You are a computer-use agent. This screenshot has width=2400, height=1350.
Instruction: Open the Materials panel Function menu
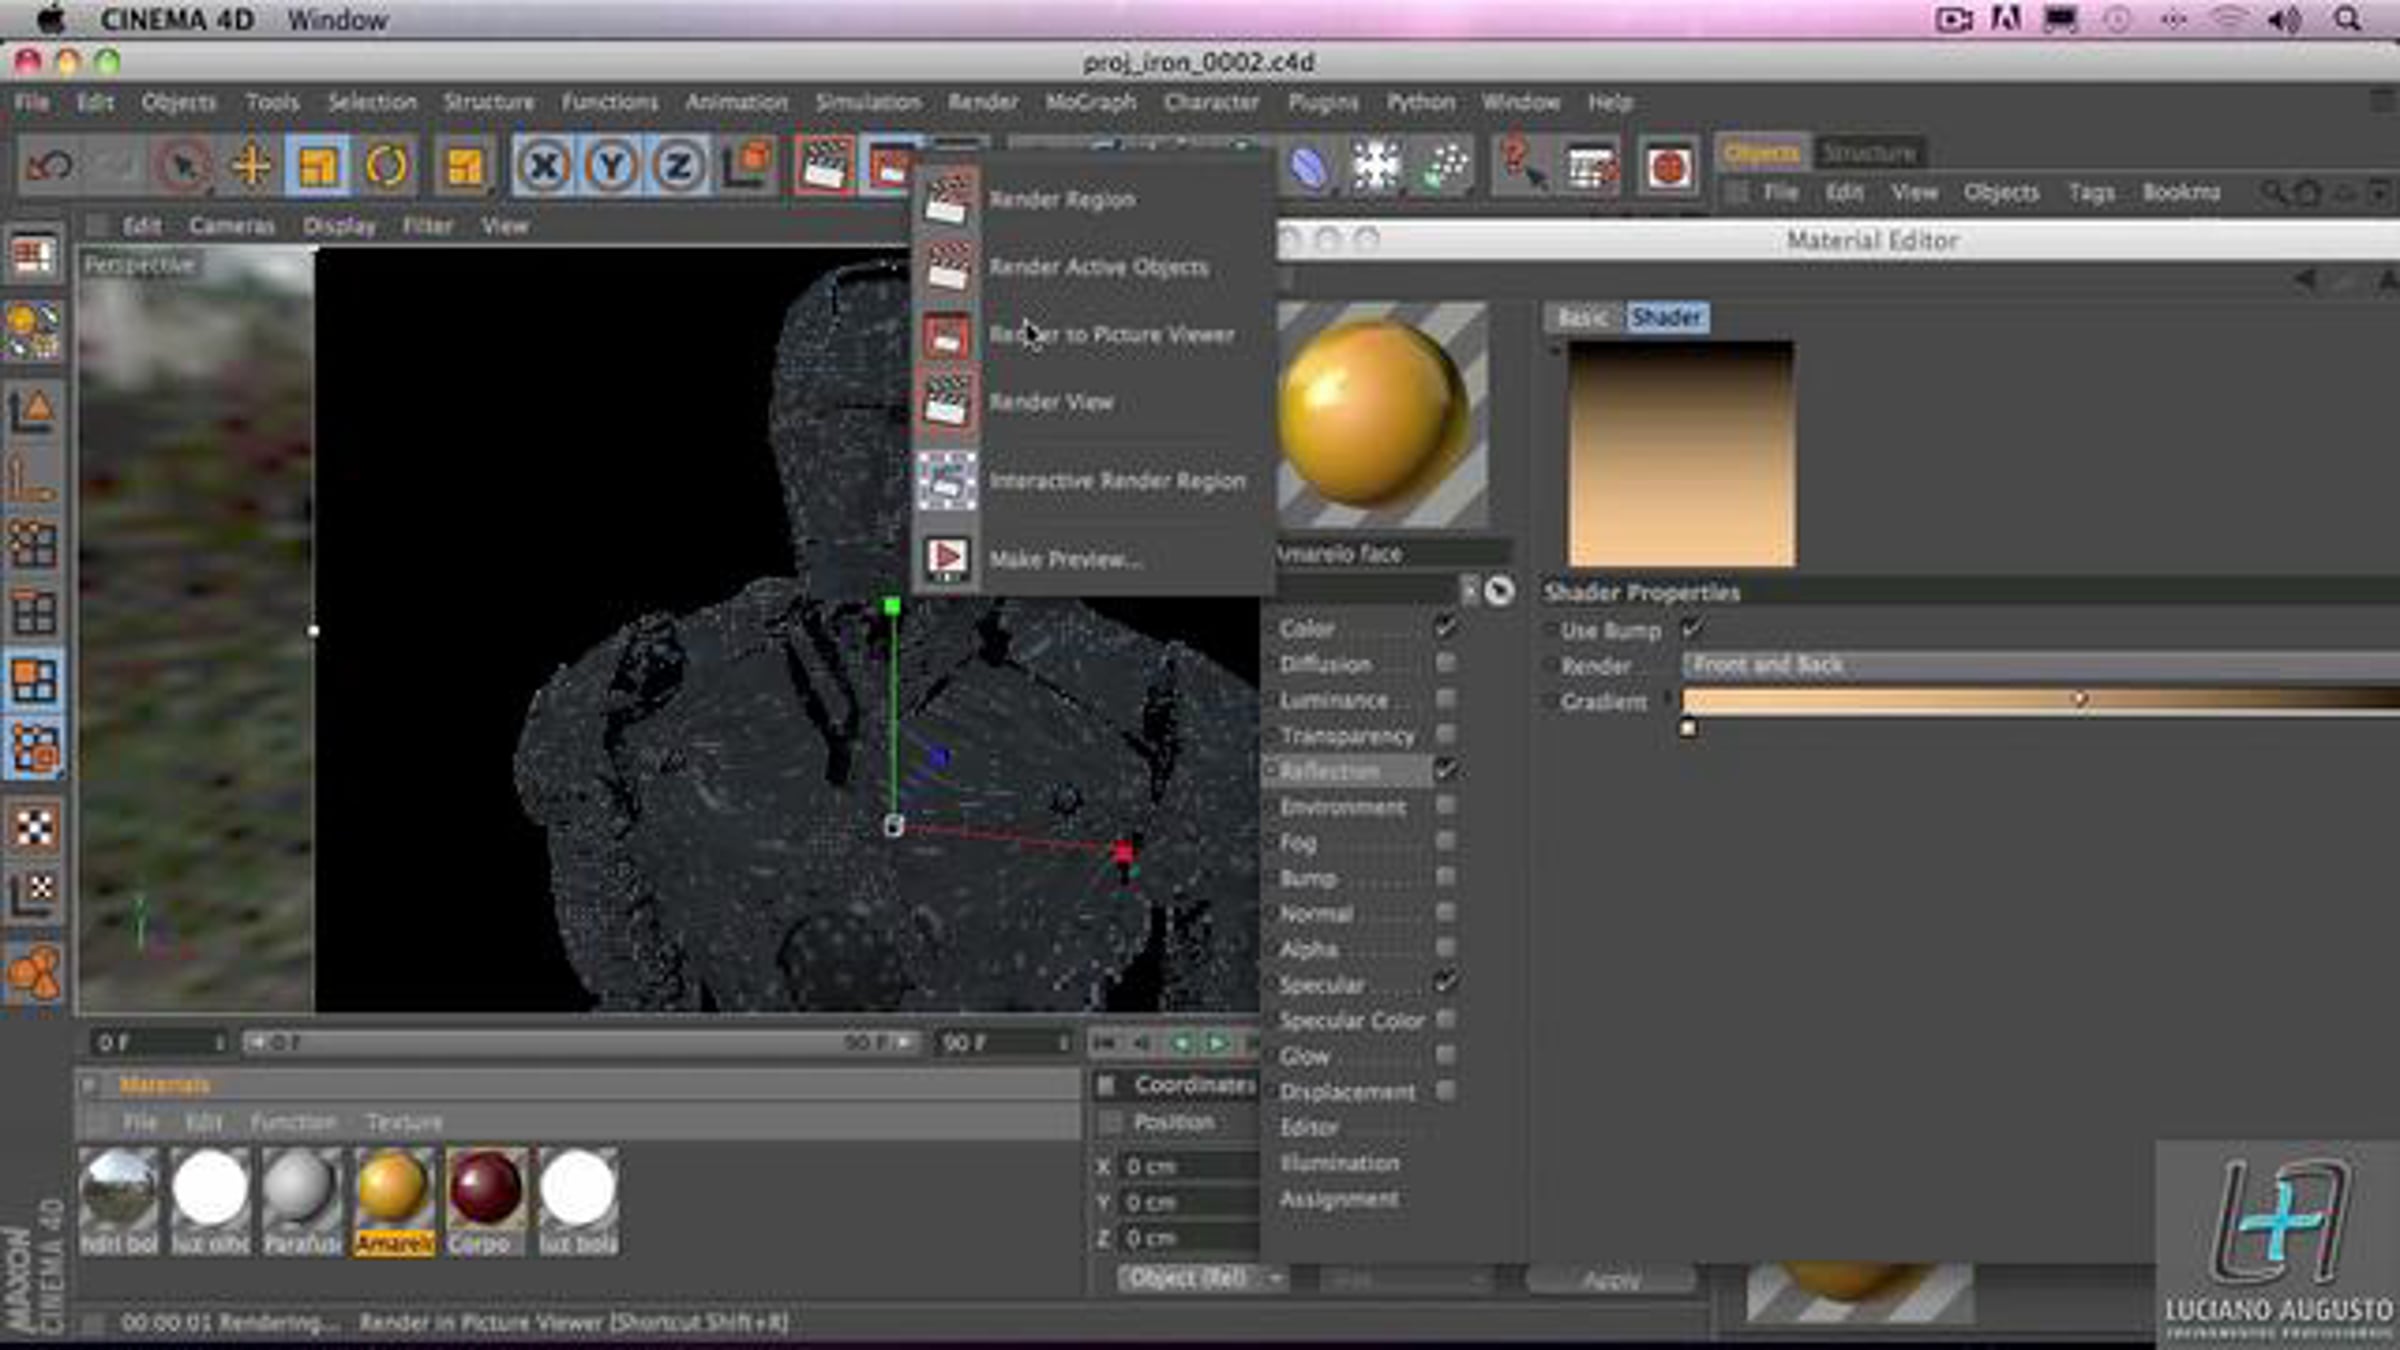(293, 1122)
